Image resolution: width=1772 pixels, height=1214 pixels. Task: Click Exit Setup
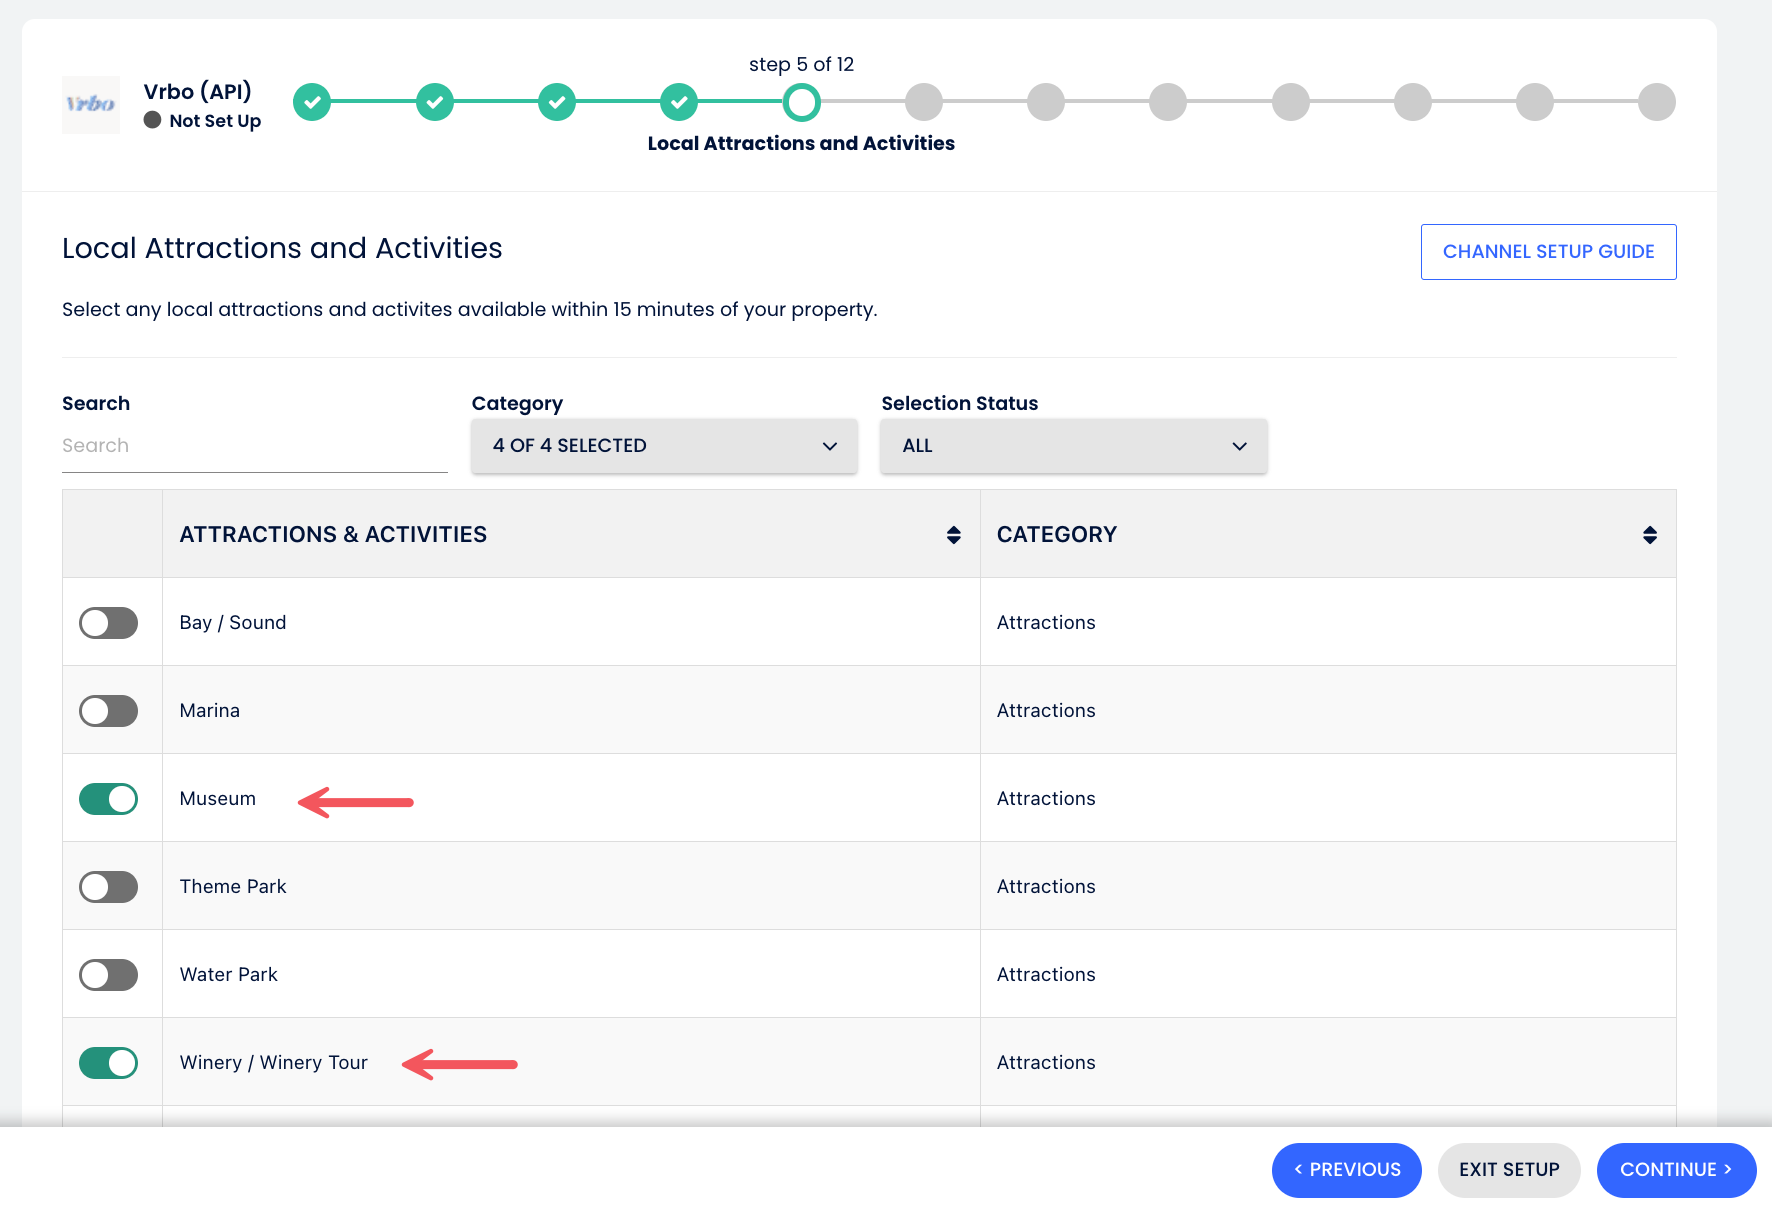[1508, 1170]
